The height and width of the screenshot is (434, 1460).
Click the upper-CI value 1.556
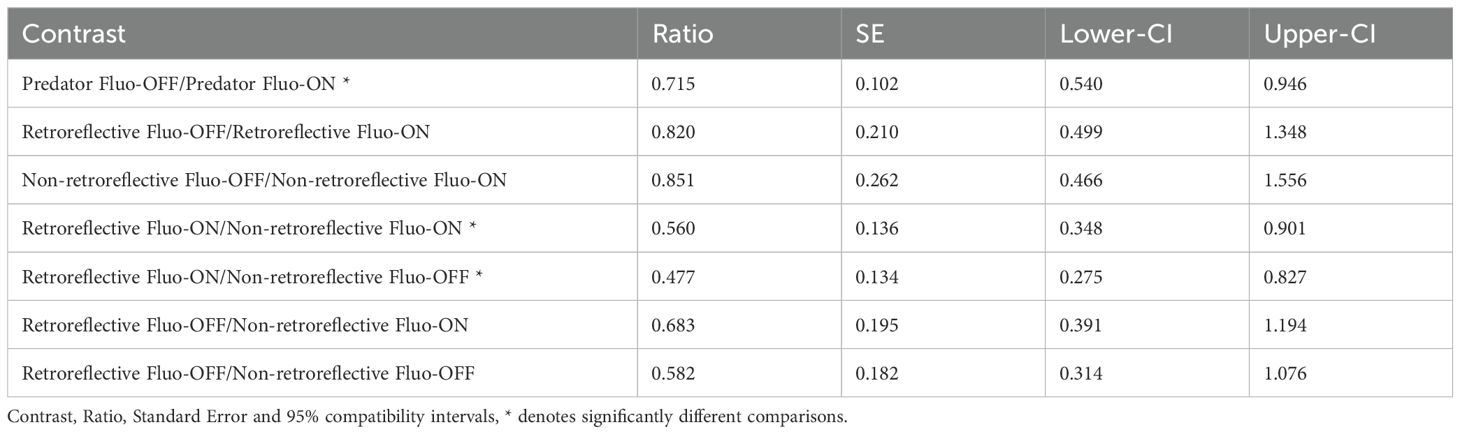click(1284, 180)
